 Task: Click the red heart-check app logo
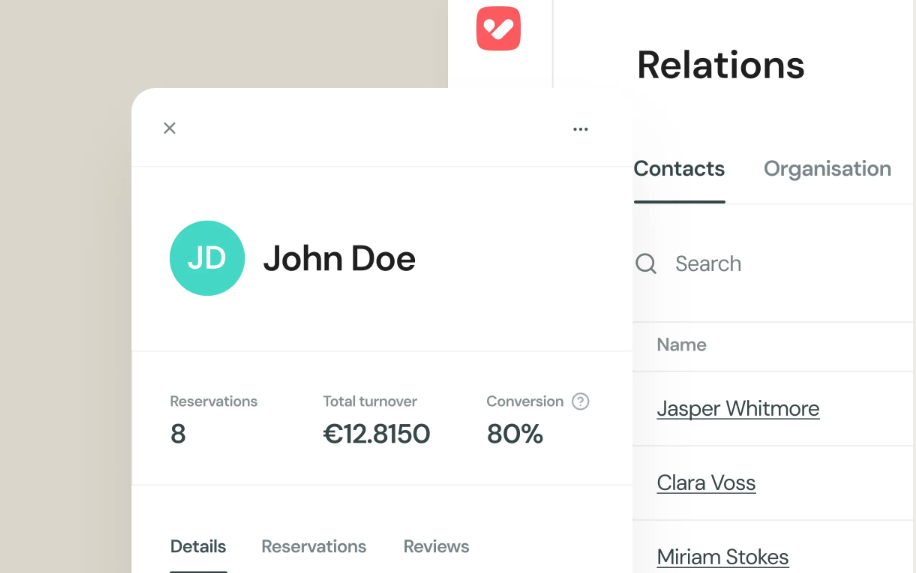498,29
